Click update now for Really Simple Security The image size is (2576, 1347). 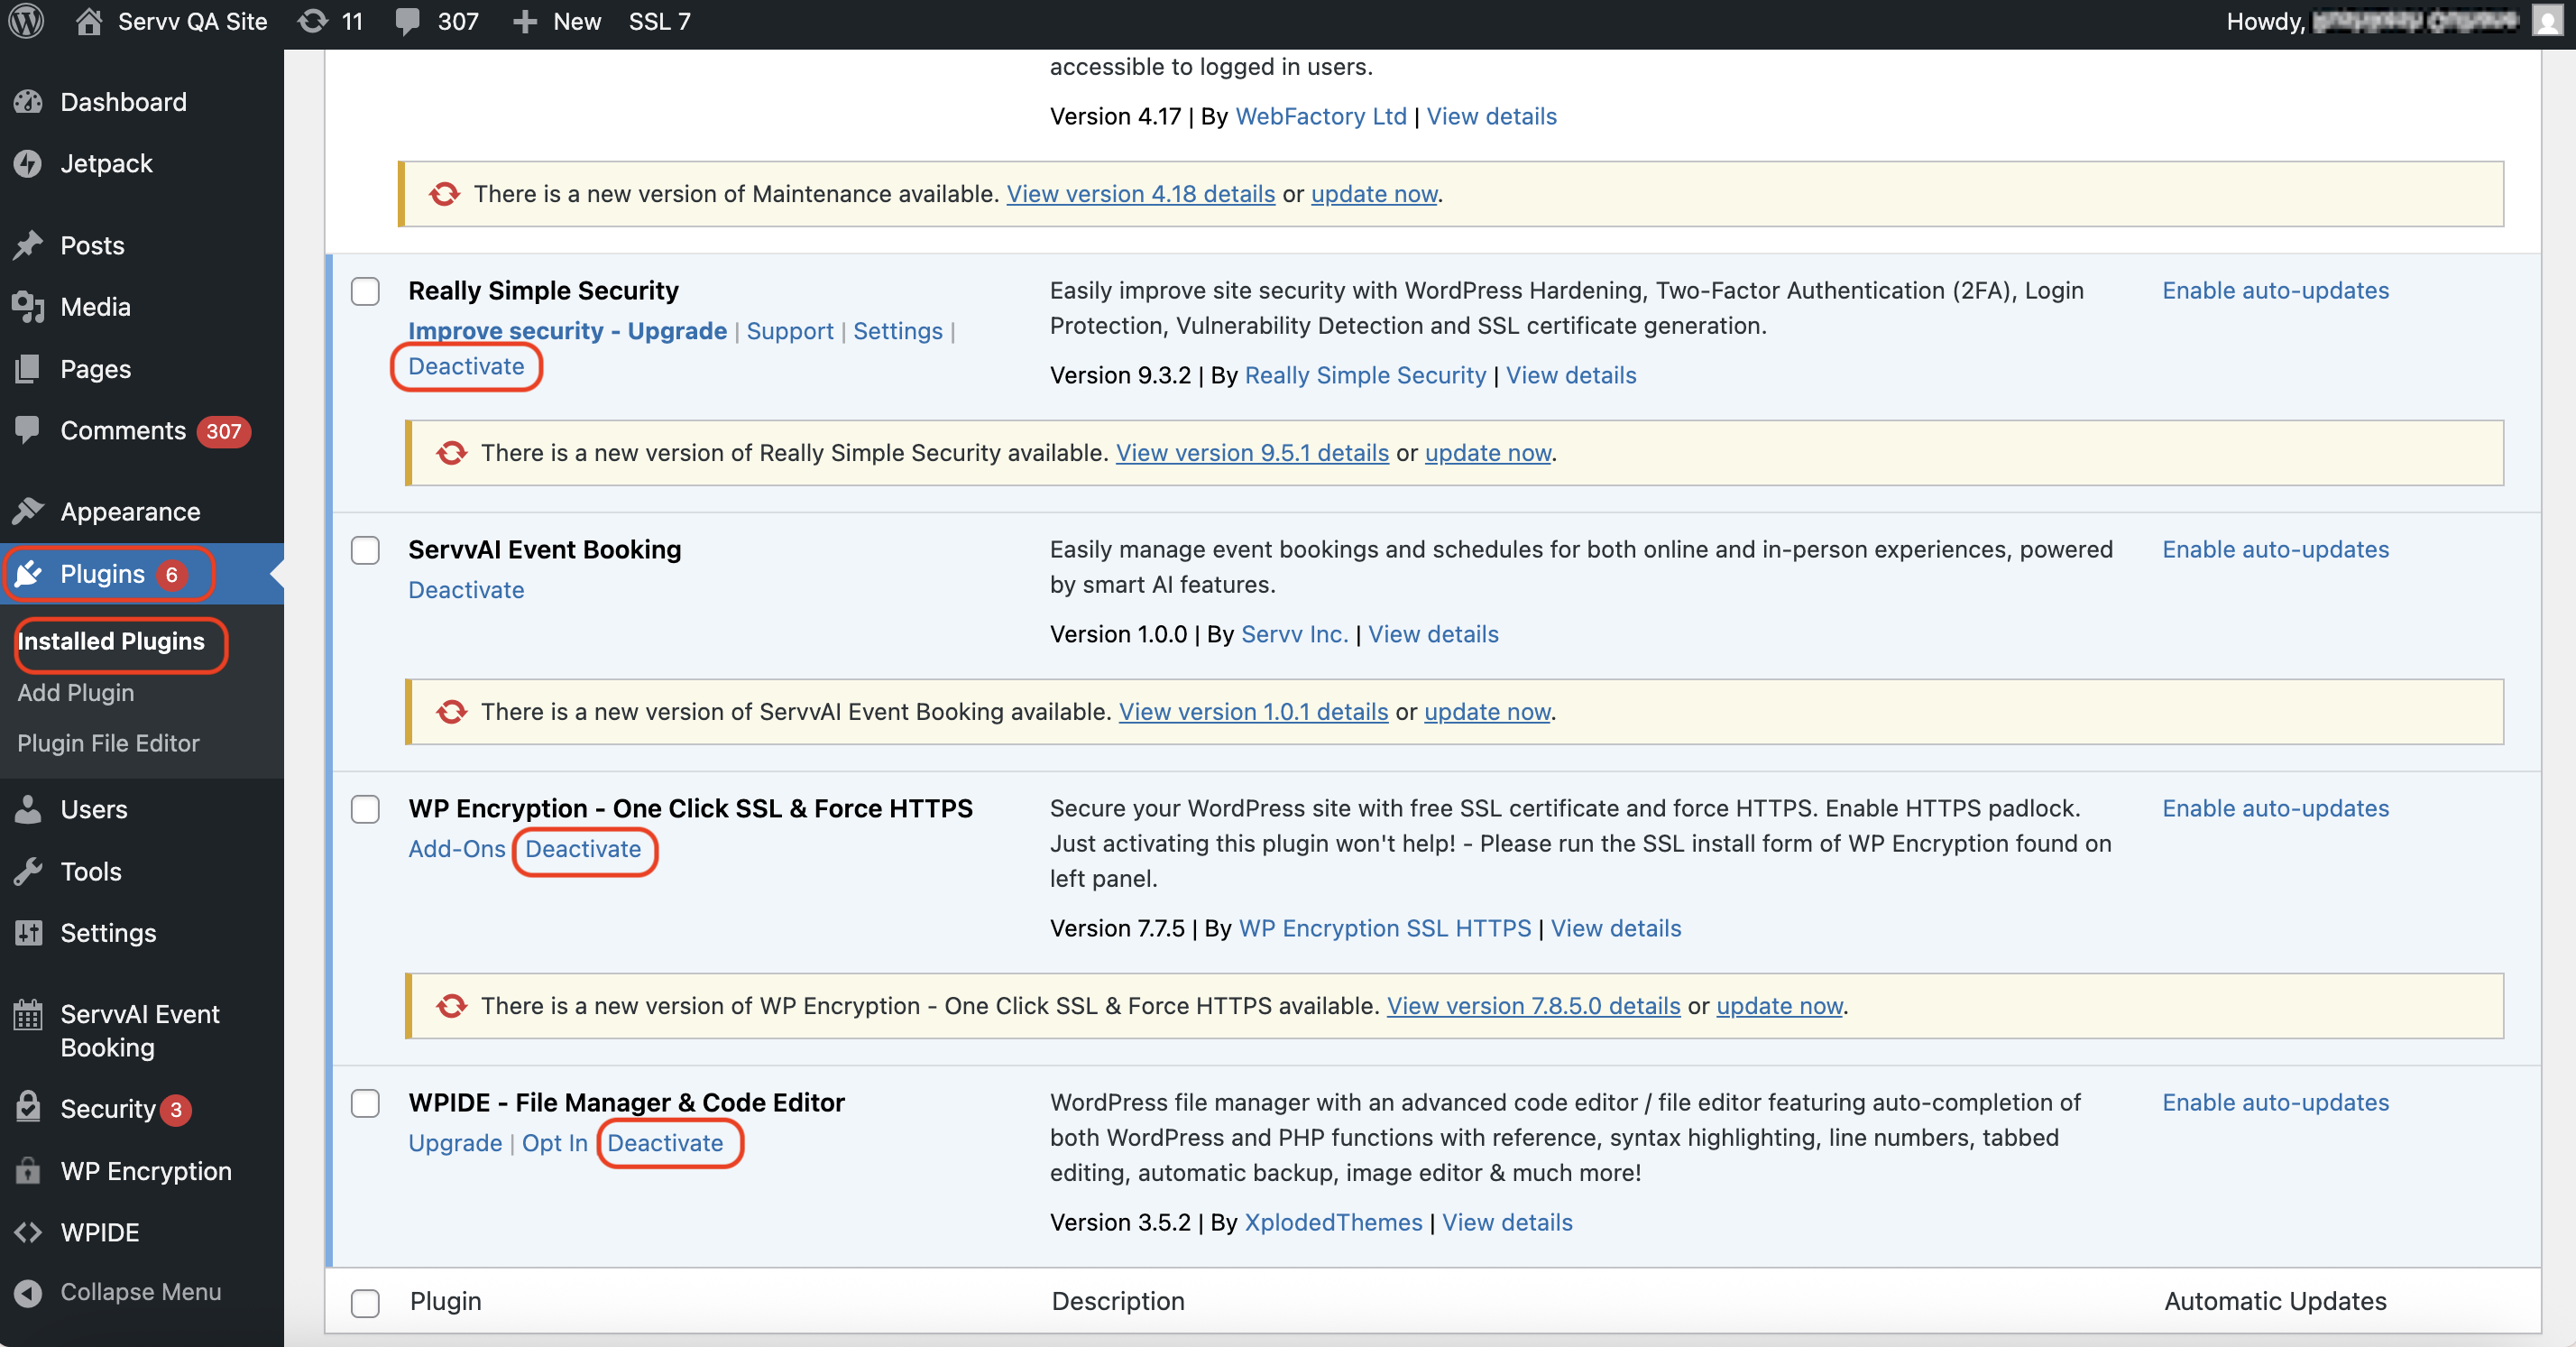click(1487, 453)
